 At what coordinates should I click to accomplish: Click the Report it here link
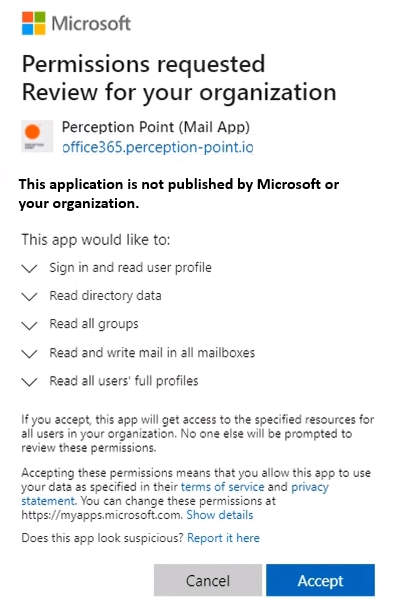coord(223,538)
